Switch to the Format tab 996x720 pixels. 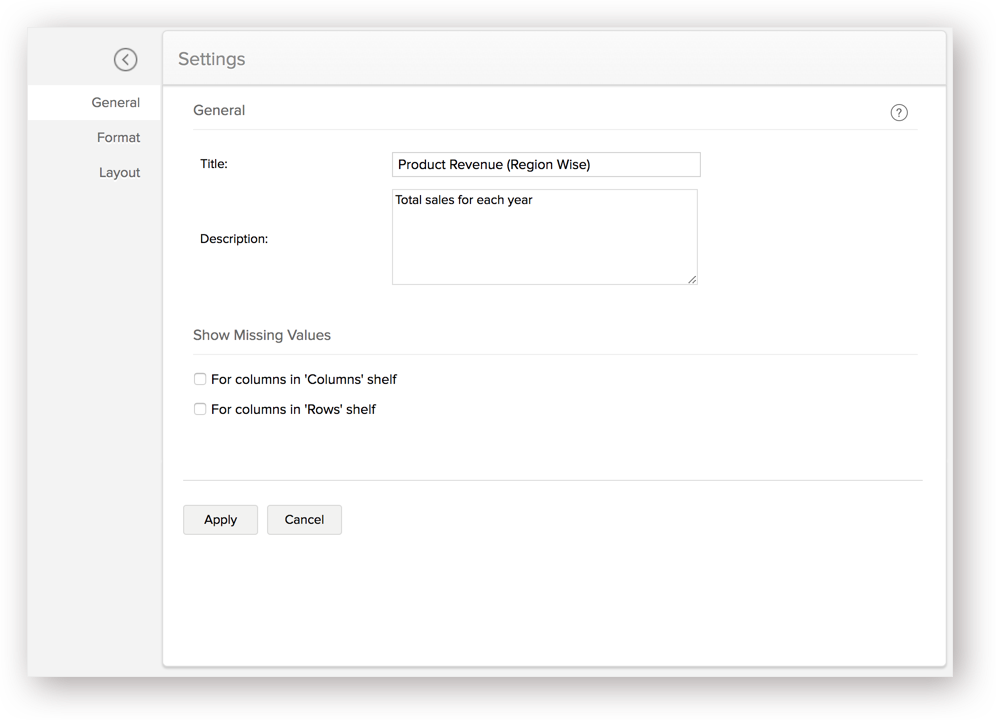[118, 137]
